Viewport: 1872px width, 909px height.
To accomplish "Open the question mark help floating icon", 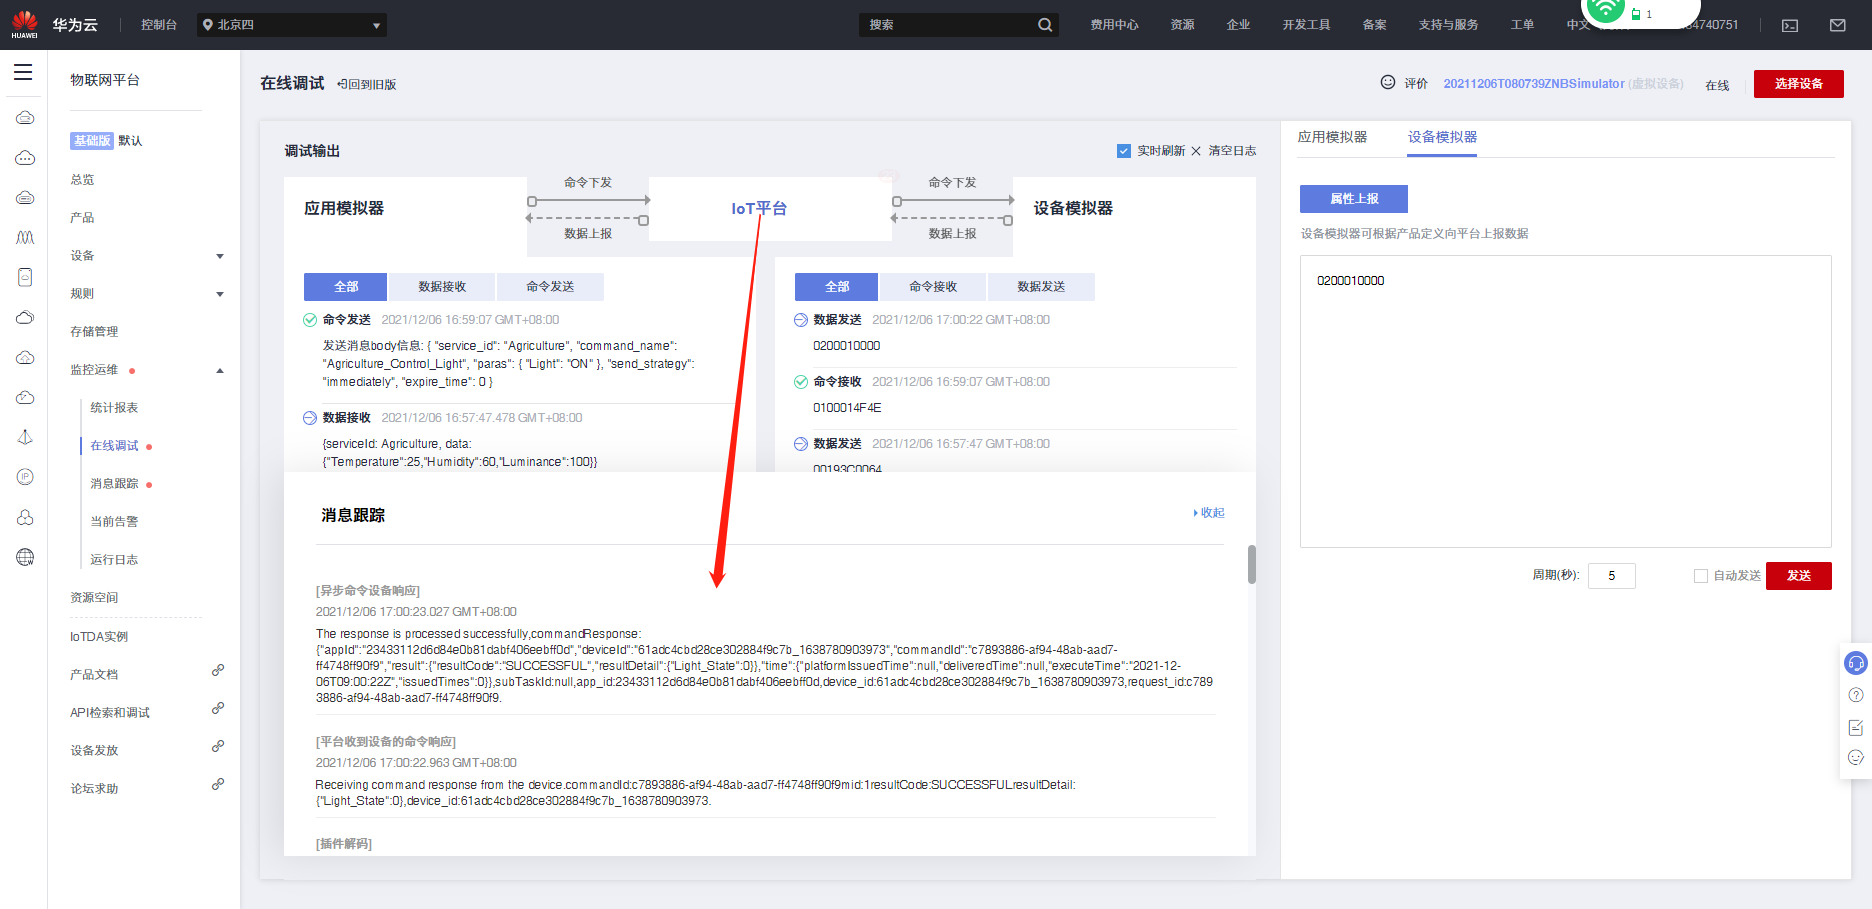I will tap(1856, 695).
